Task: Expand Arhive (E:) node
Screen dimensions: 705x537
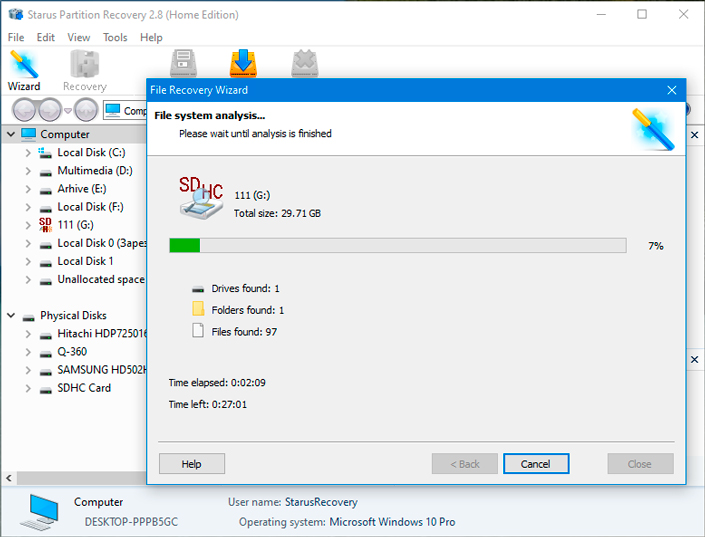Action: tap(28, 189)
